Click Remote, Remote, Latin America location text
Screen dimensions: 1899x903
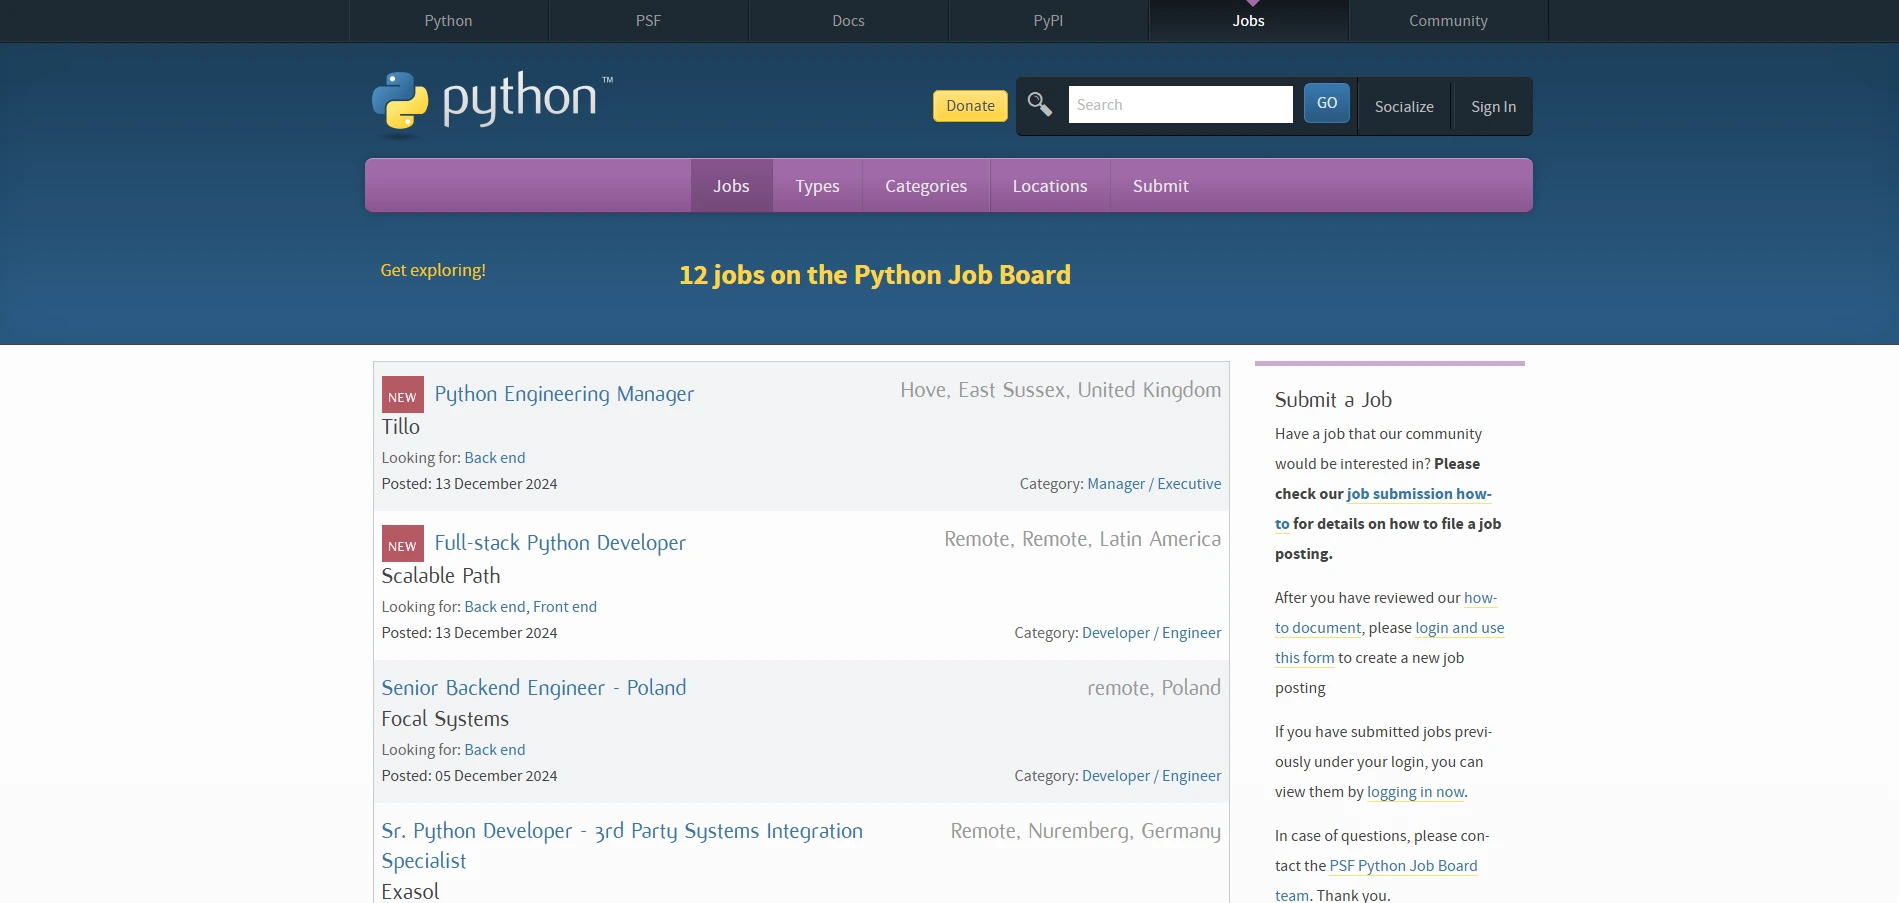click(1082, 539)
